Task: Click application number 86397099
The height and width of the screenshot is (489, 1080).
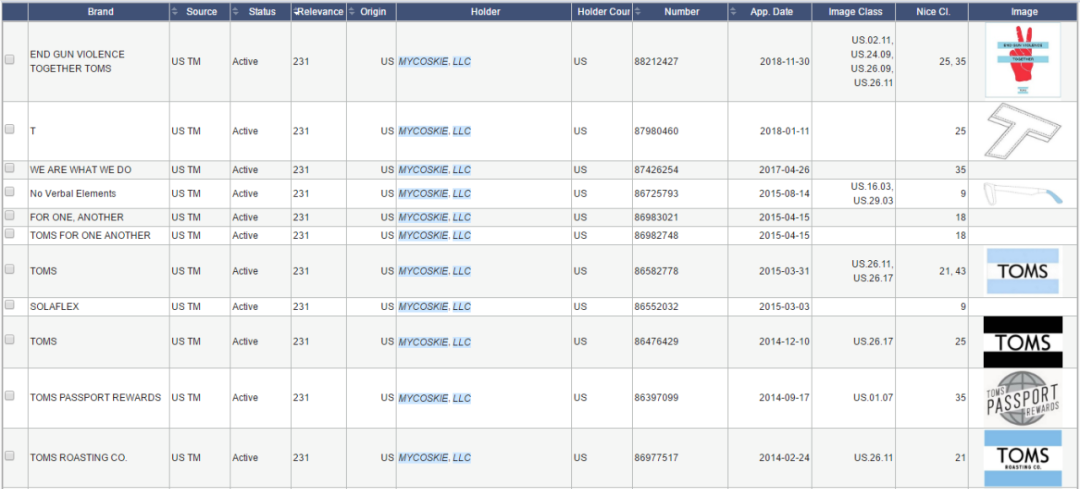Action: coord(656,397)
